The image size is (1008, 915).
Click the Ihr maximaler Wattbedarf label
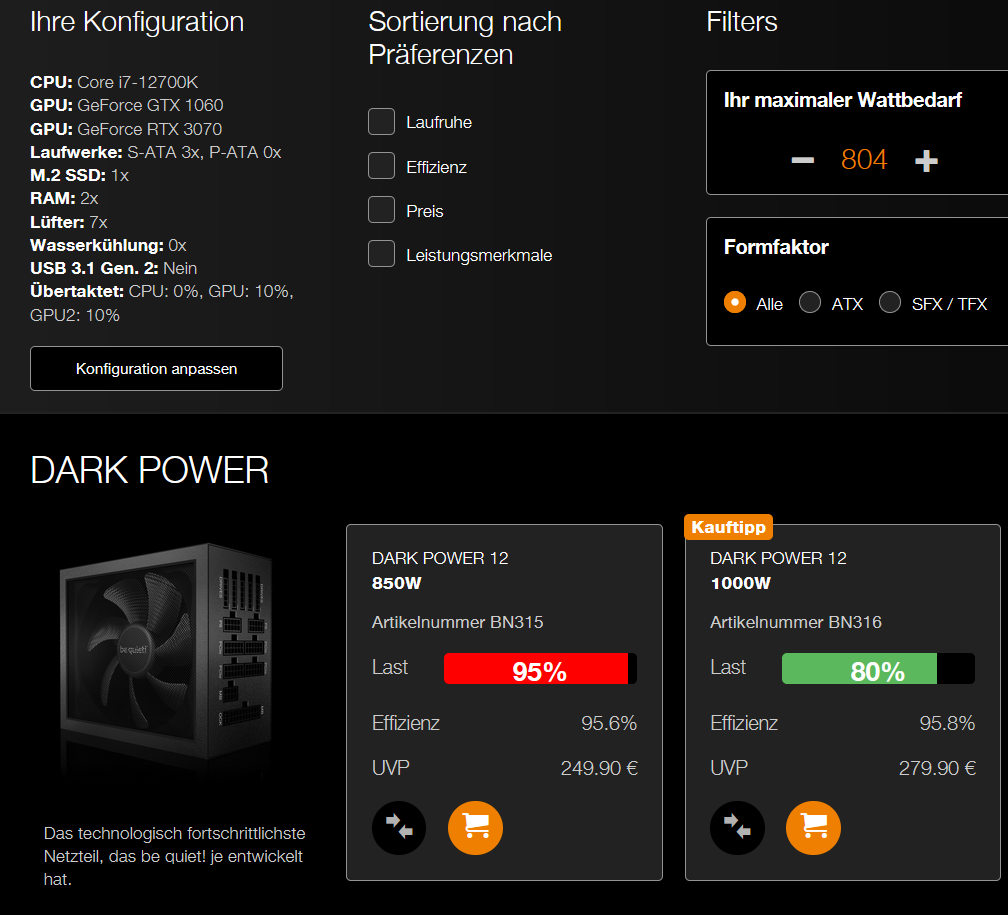click(x=843, y=100)
